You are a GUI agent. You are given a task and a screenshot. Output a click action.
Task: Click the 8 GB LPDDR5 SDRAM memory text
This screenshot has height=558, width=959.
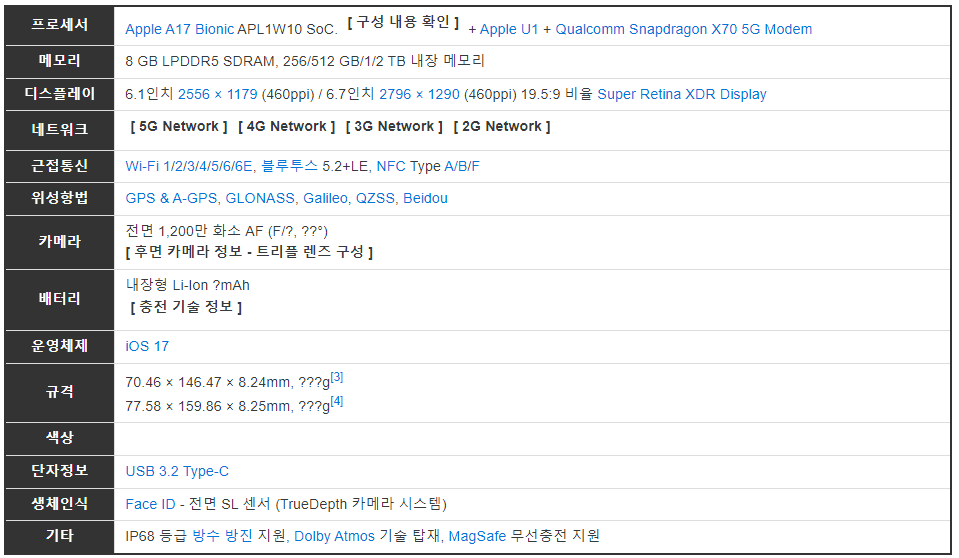[200, 61]
